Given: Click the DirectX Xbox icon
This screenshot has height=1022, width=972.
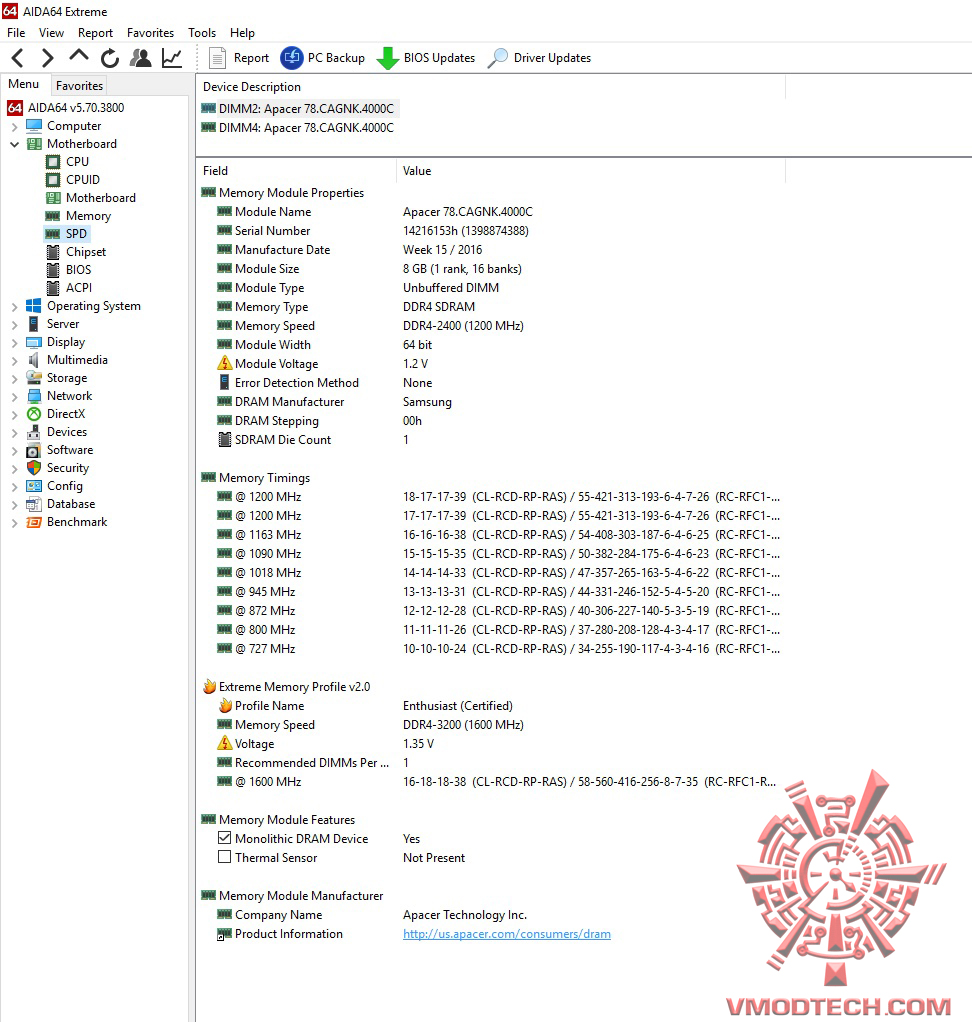Looking at the screenshot, I should (34, 414).
